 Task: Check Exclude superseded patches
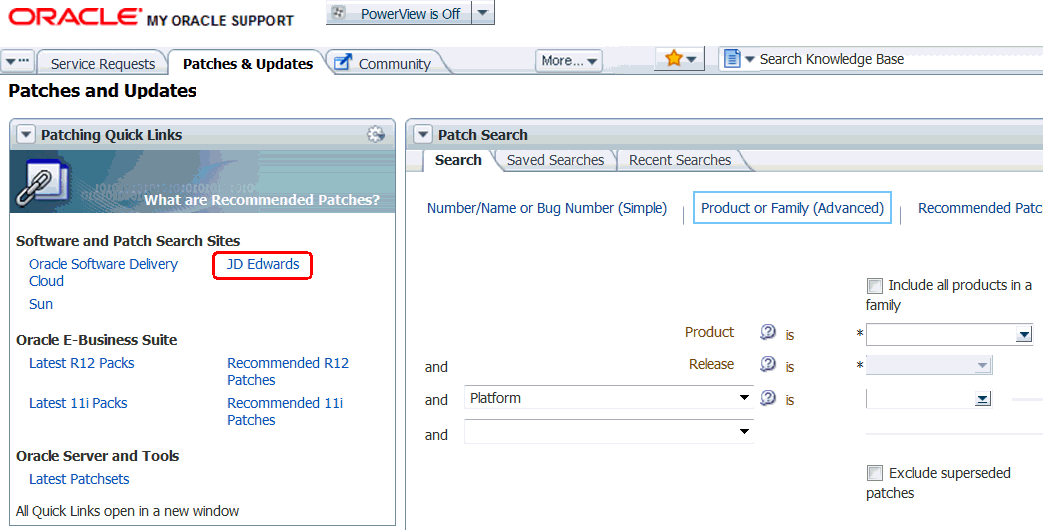(875, 473)
